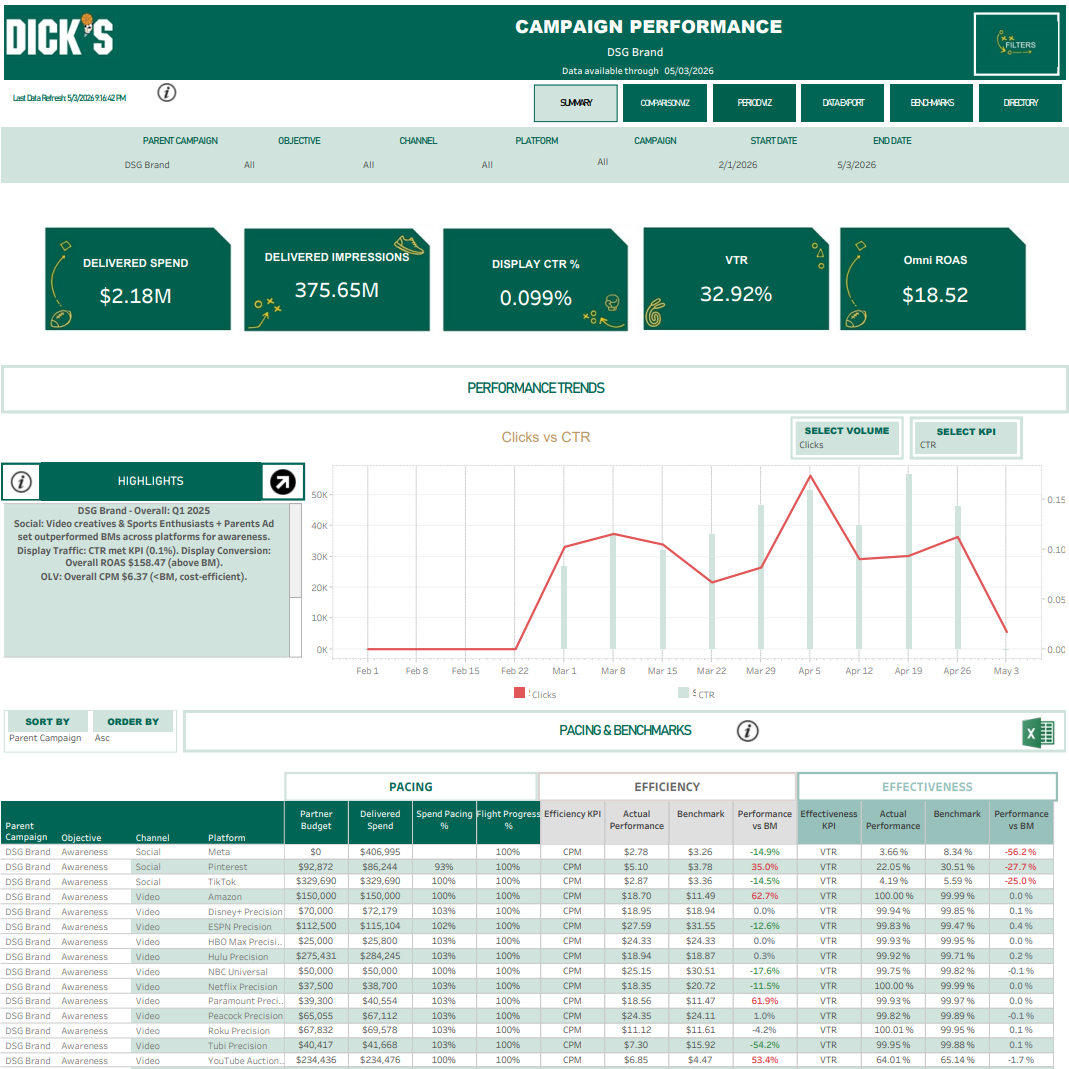This screenshot has height=1069, width=1069.
Task: Open the Campaign filter dropdown
Action: [x=603, y=162]
